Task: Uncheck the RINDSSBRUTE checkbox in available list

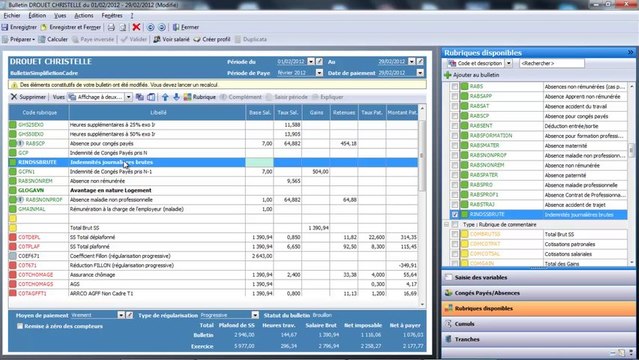Action: pos(455,215)
